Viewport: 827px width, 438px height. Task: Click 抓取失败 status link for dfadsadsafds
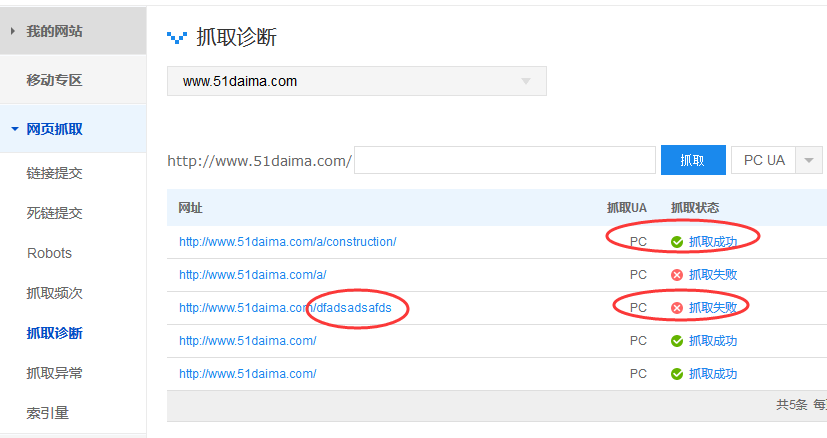click(713, 308)
